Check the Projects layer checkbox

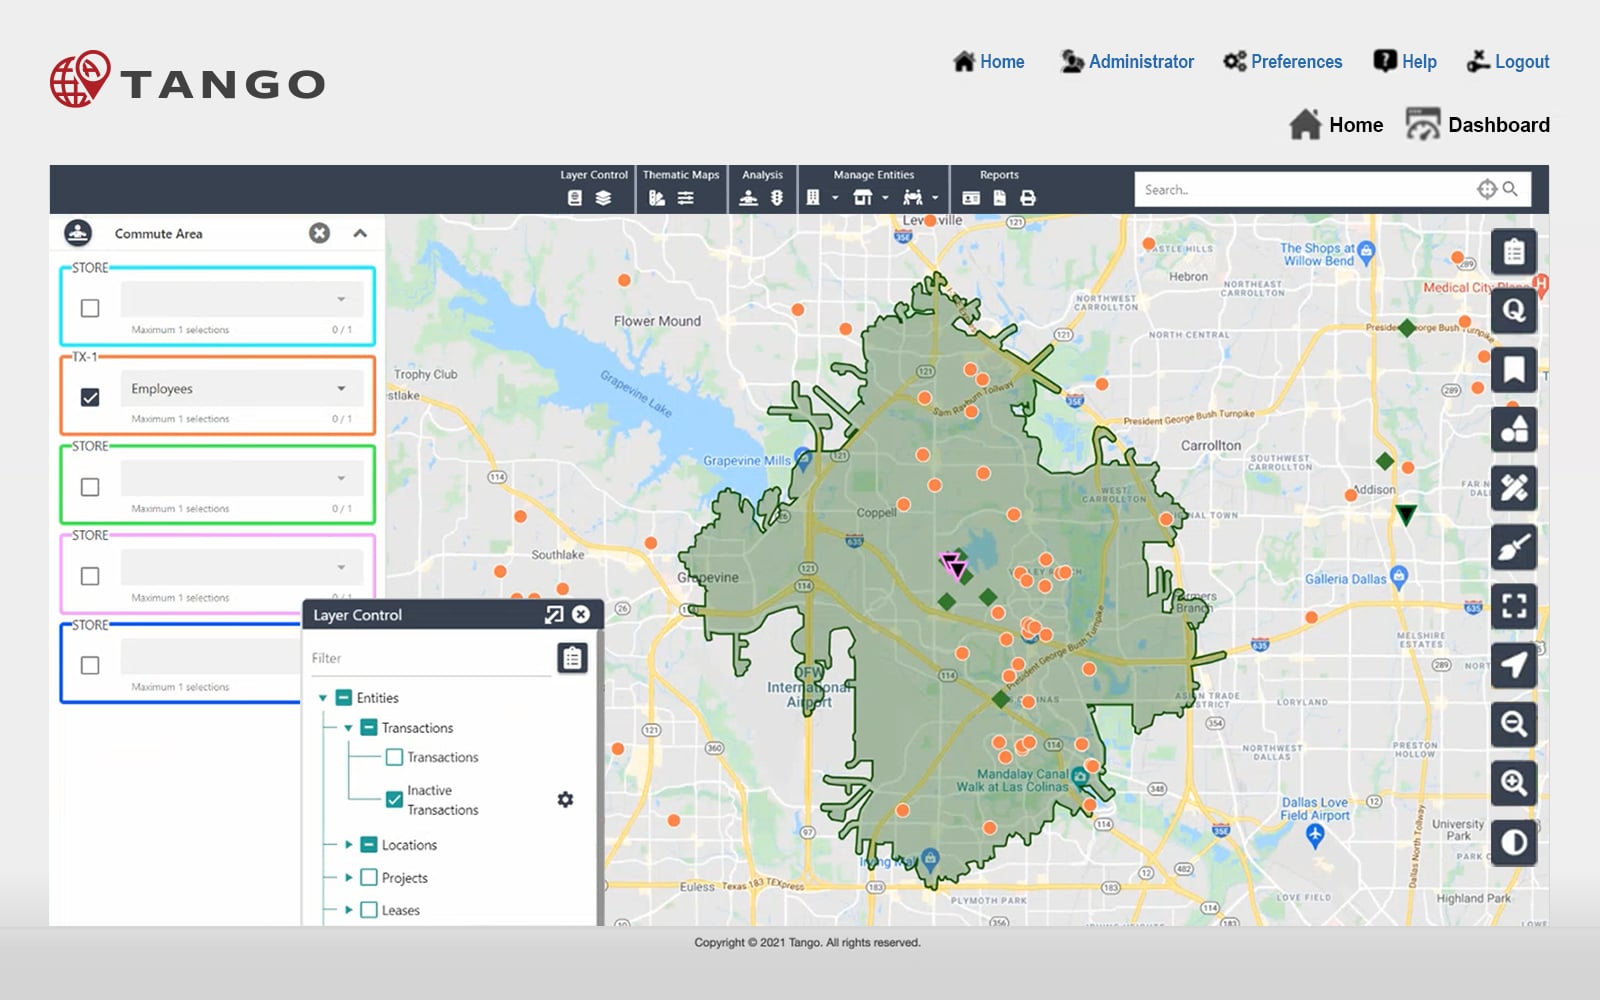pos(369,877)
